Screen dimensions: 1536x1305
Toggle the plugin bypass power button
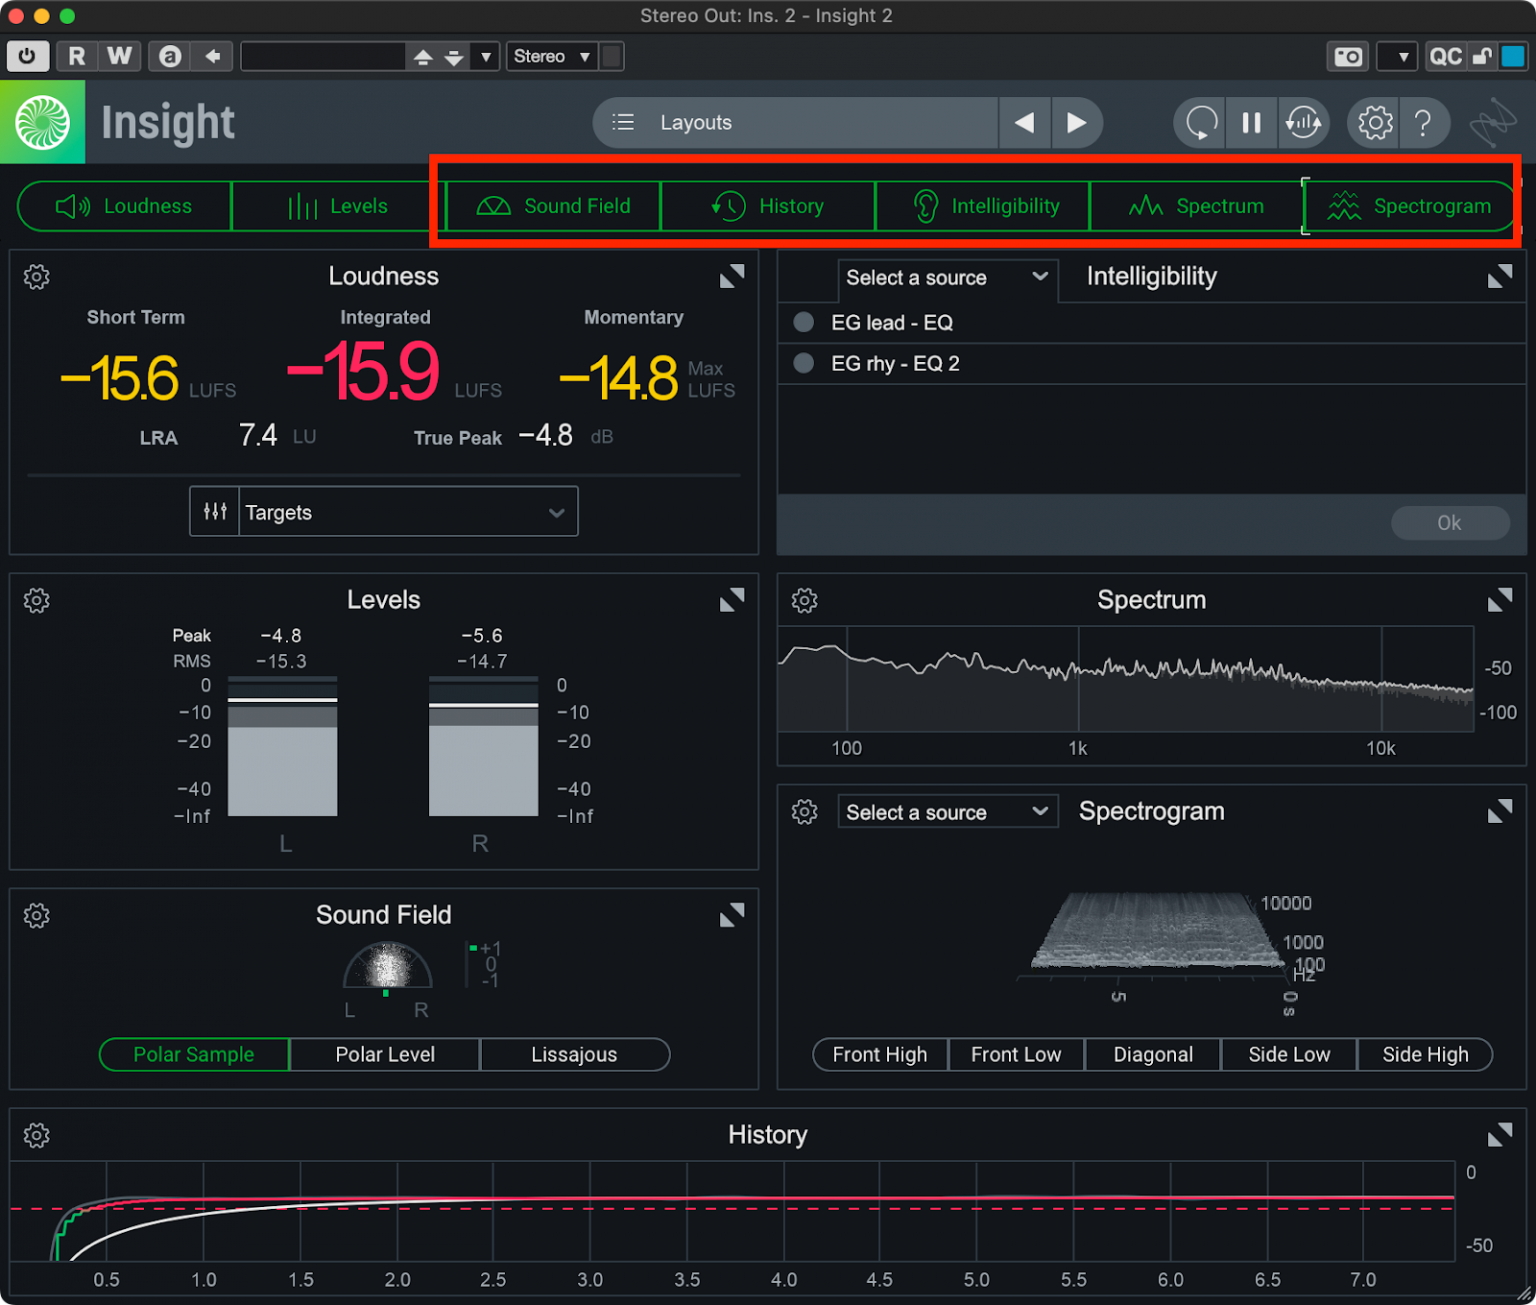(27, 56)
